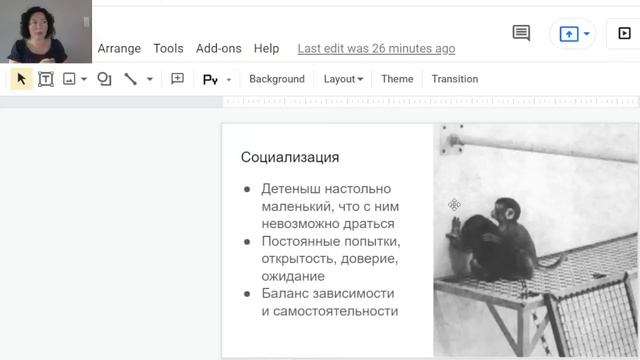Open the 'Last edit was 26 minutes ago' link

376,49
